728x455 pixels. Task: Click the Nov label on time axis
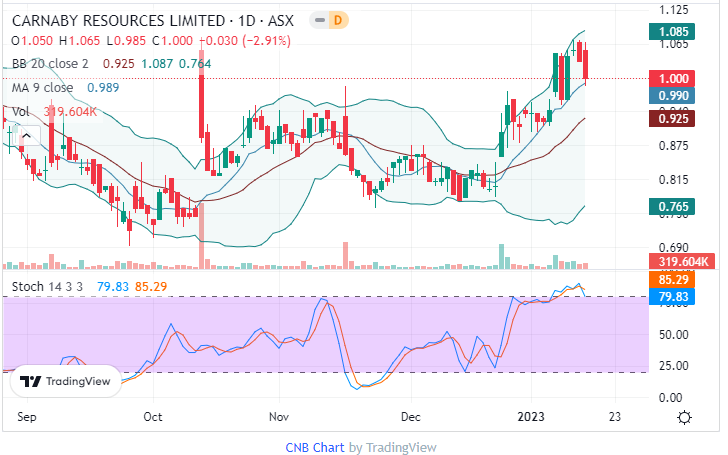[279, 417]
